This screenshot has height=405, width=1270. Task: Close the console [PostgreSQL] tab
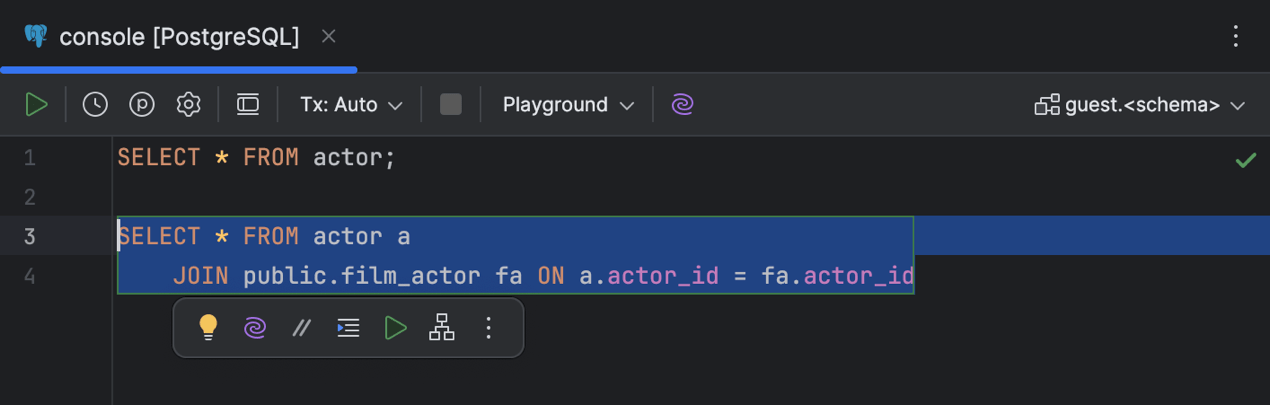point(328,37)
